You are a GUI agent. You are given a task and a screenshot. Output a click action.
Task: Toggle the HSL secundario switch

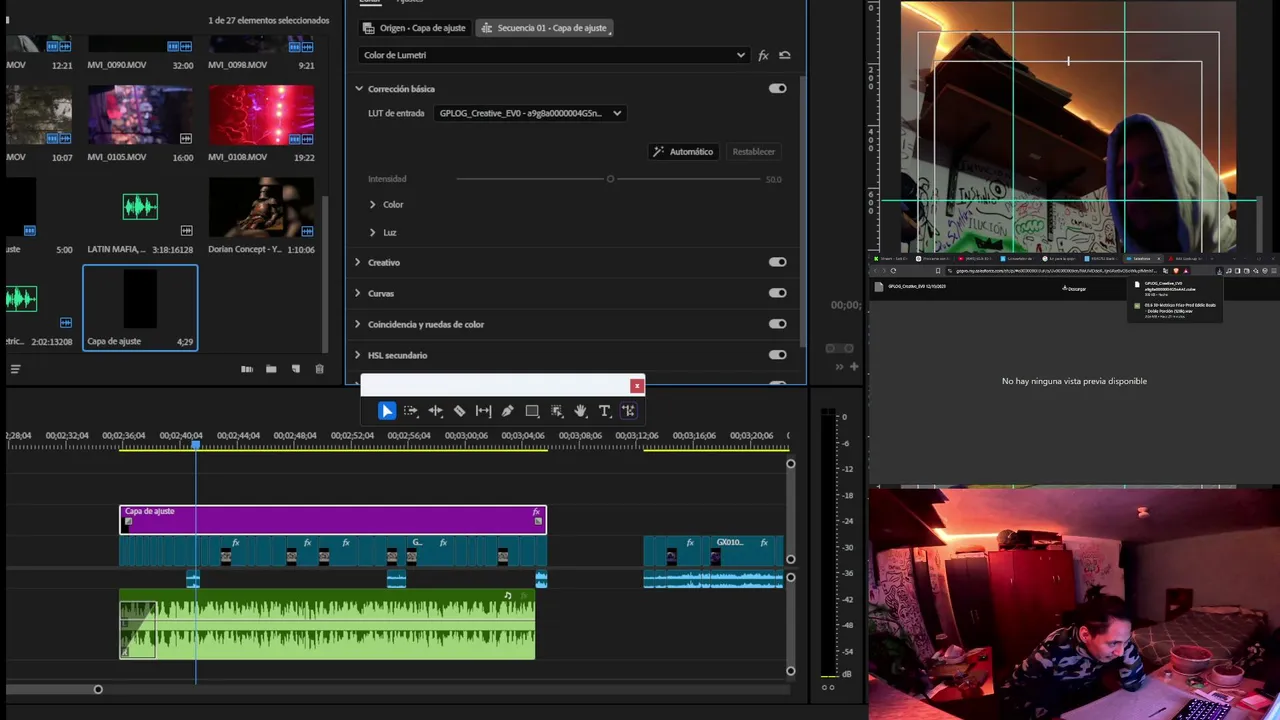pyautogui.click(x=777, y=355)
